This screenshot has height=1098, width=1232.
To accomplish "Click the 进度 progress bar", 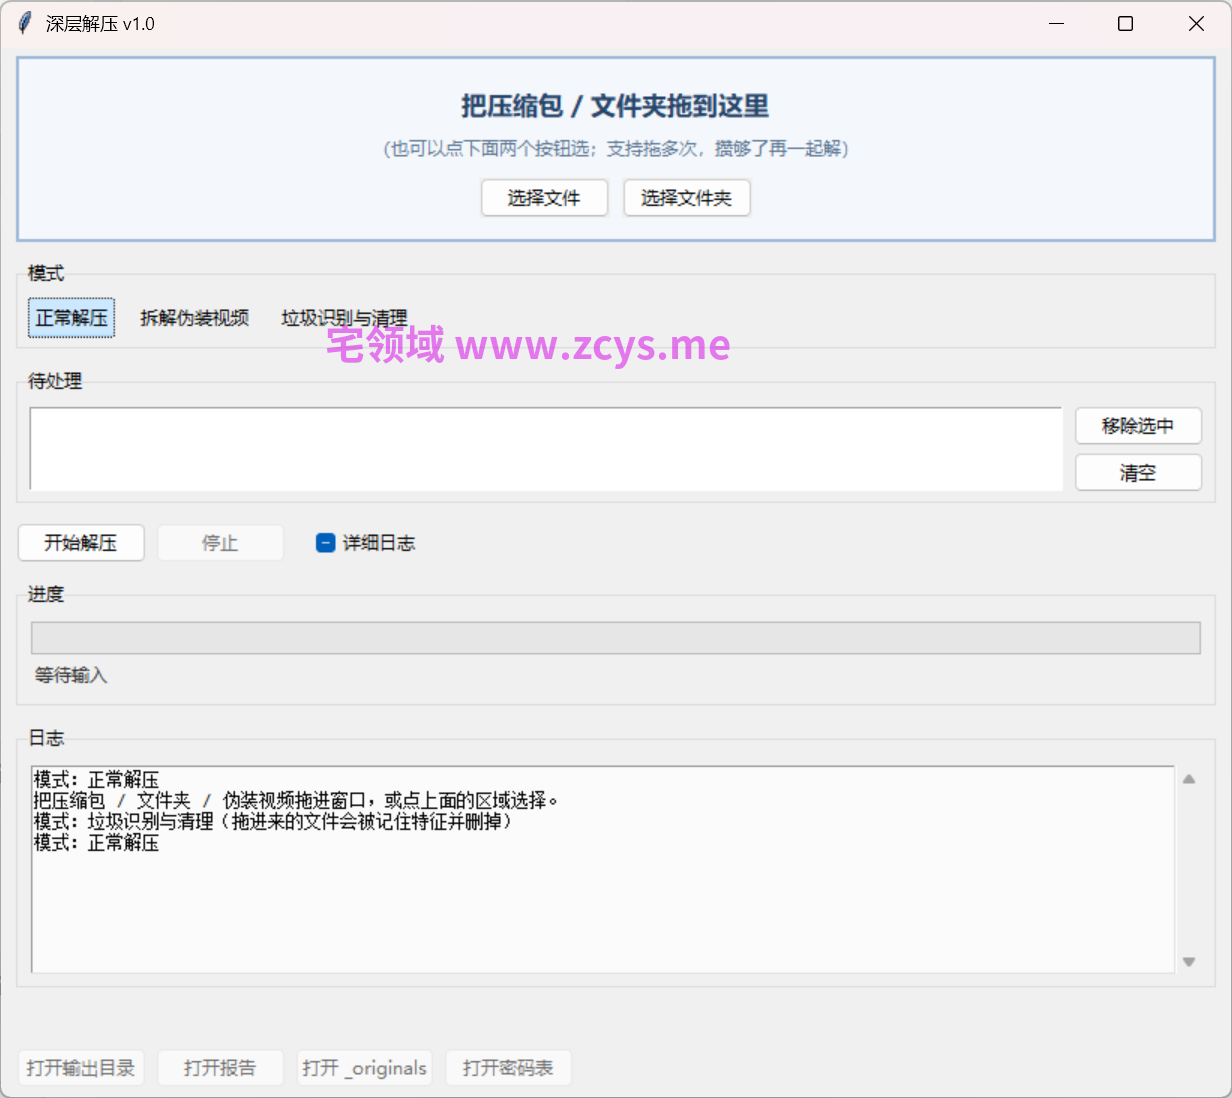I will click(616, 638).
